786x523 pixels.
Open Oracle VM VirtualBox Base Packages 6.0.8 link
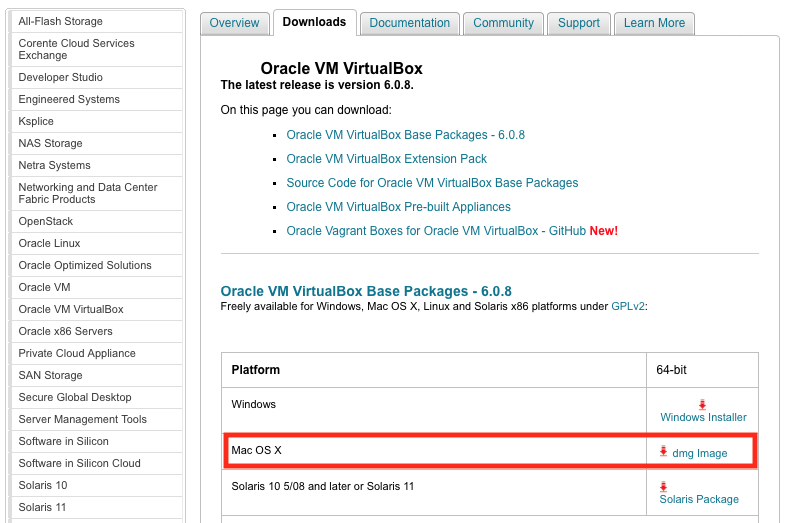pos(406,135)
